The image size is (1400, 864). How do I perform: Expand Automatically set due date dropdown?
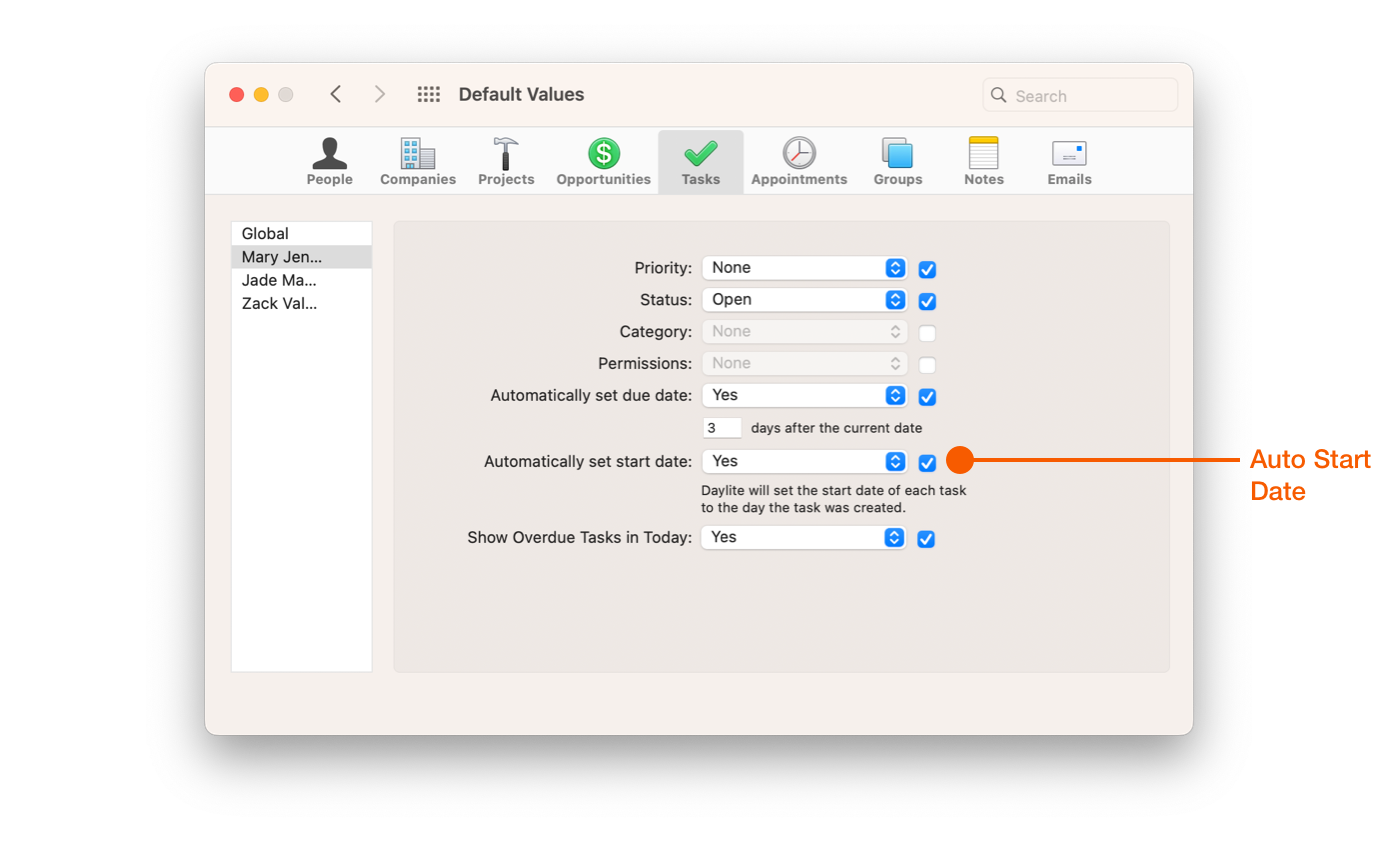pos(805,396)
